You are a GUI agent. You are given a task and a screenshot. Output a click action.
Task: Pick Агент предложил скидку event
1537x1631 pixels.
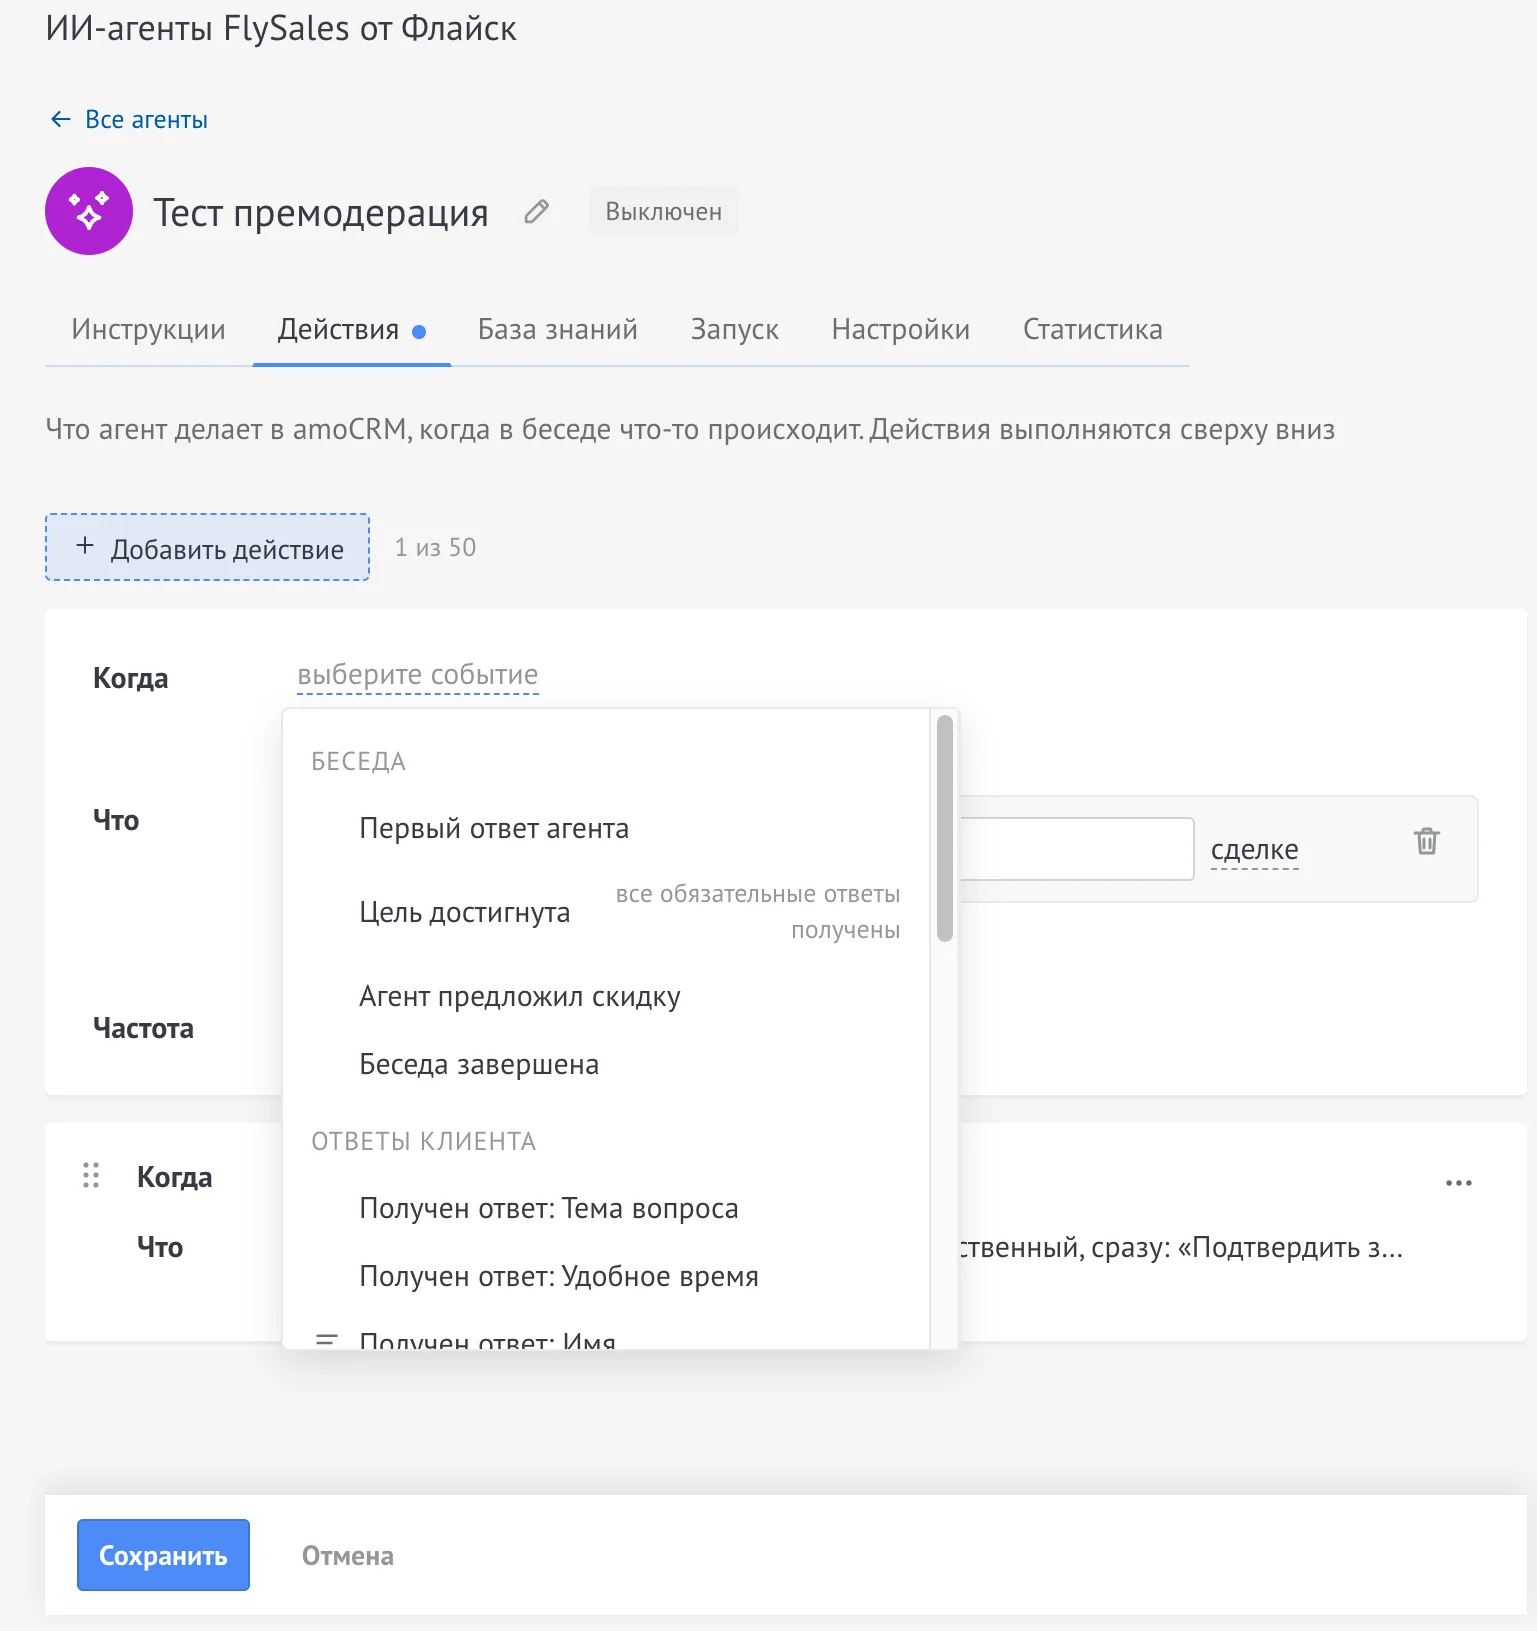606,997
